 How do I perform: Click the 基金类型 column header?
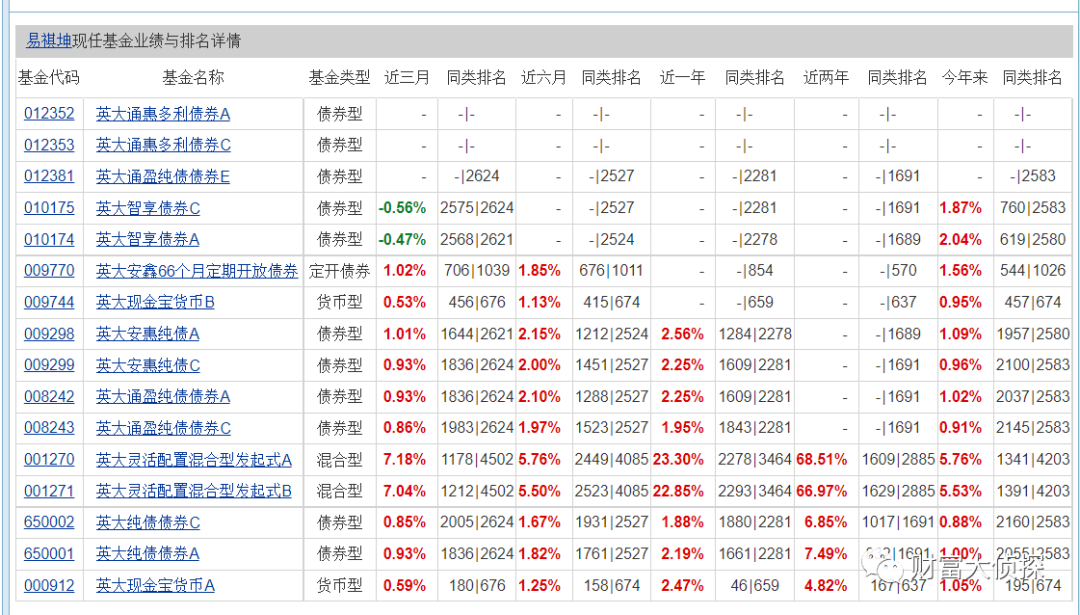point(340,78)
